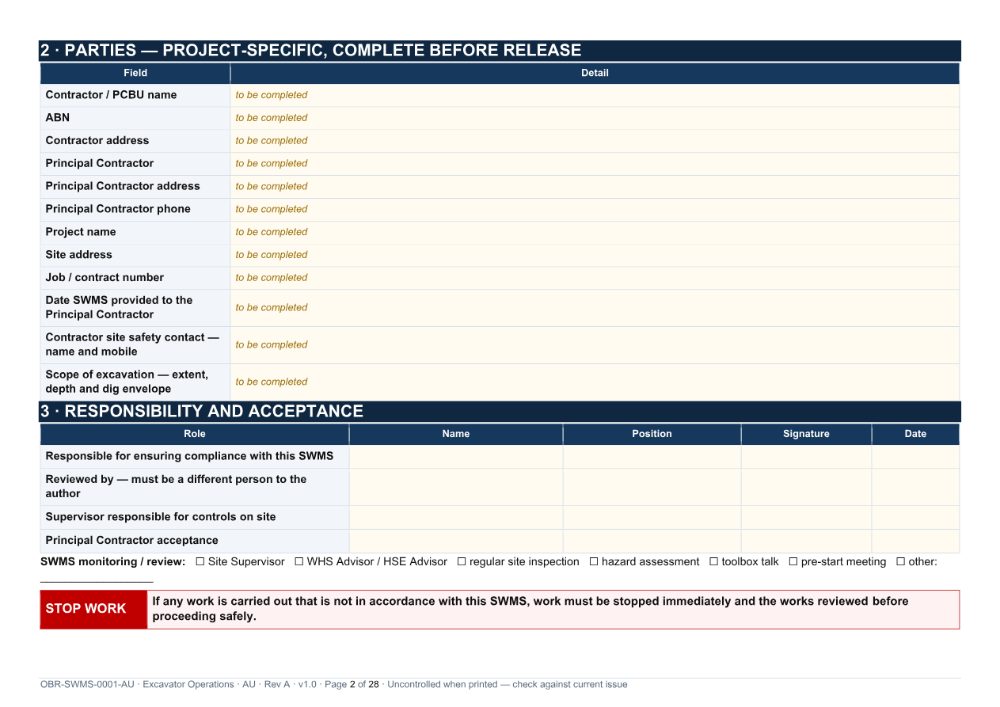The height and width of the screenshot is (707, 1000).
Task: Click the Scope of excavation detail field
Action: click(x=594, y=382)
